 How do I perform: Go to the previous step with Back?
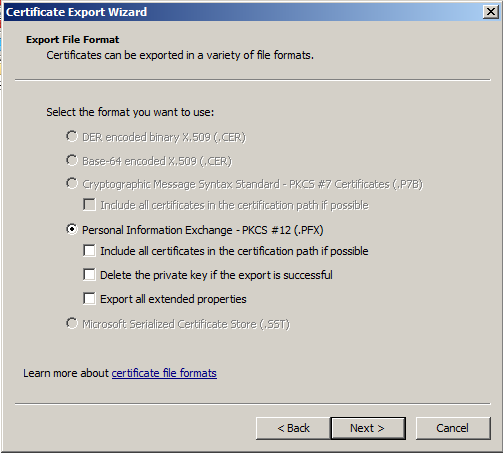293,428
